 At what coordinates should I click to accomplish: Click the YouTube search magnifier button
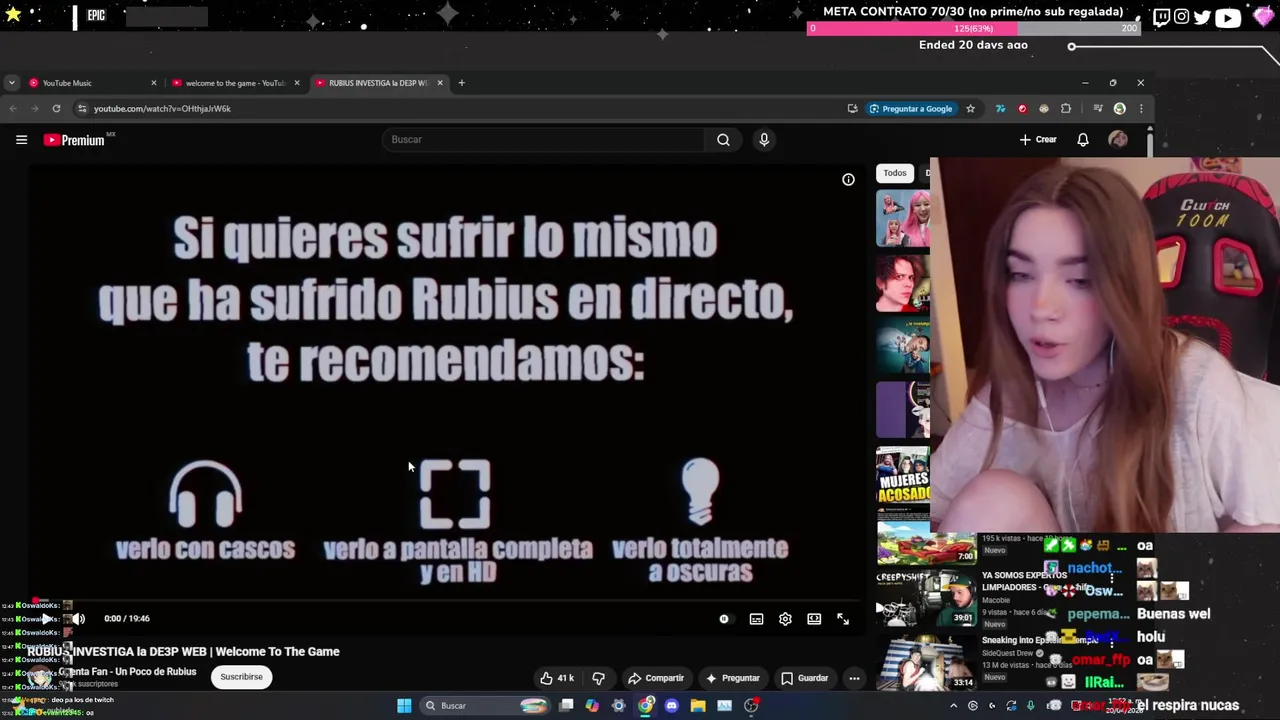click(723, 140)
